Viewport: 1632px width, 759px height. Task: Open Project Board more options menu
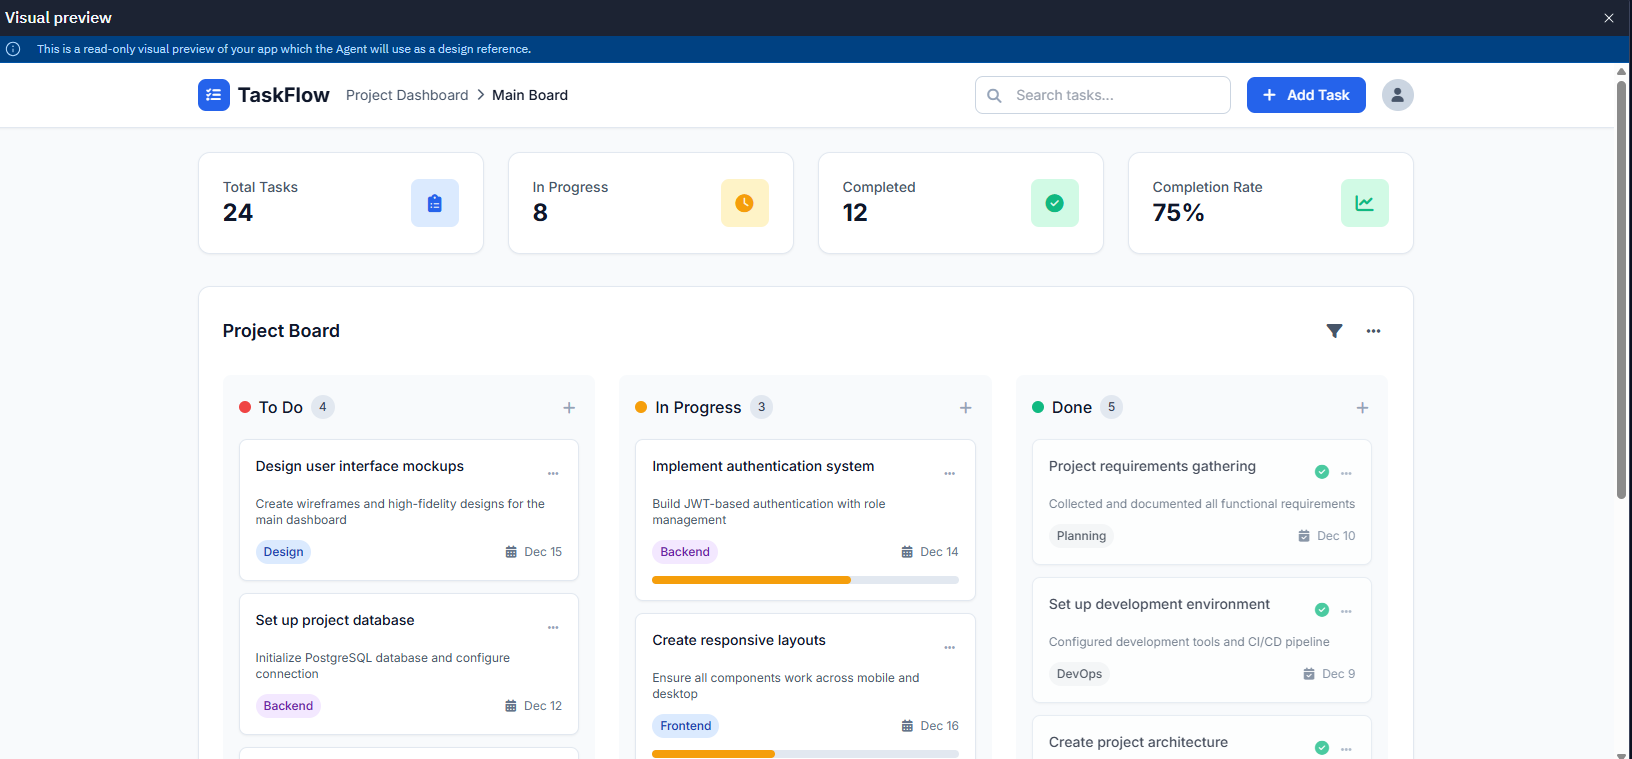pos(1373,331)
